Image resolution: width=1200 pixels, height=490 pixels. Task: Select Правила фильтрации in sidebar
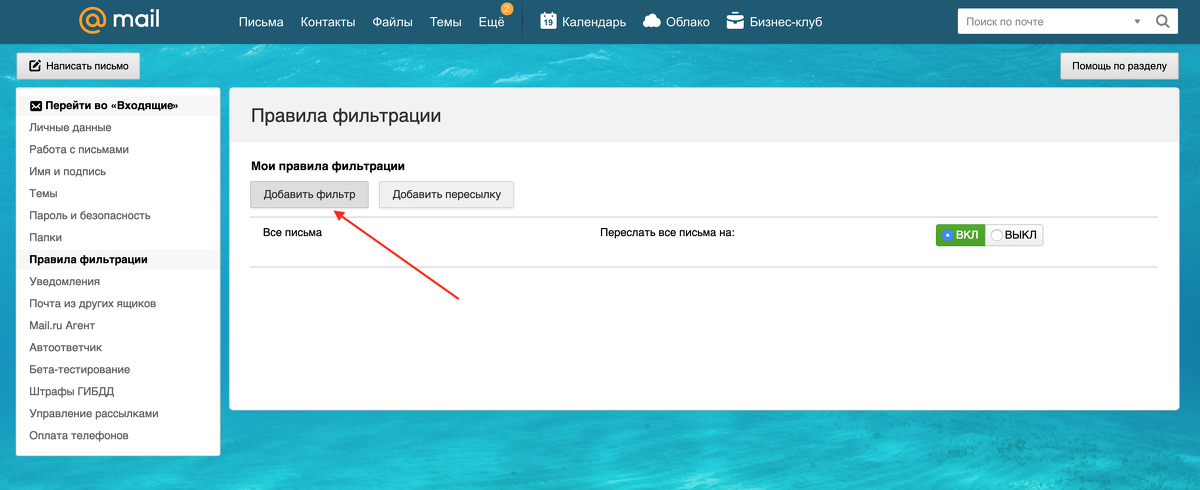88,259
